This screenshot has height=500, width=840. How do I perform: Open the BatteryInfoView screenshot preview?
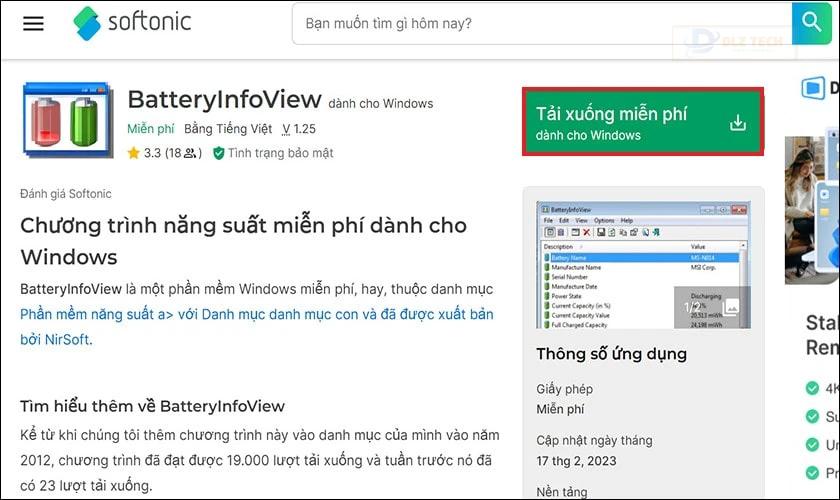[643, 265]
